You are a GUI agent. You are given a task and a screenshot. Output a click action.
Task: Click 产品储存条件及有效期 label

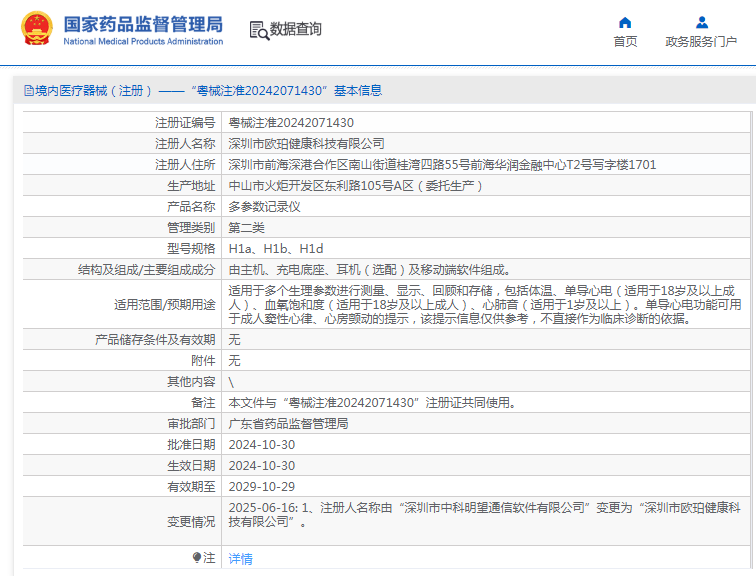[155, 340]
